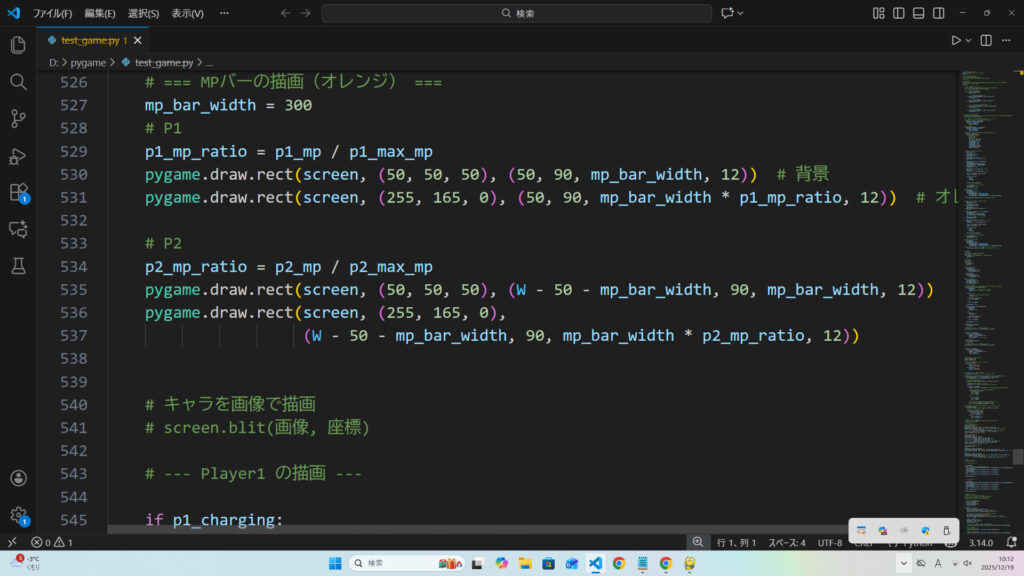Click the スペース: 4 indentation setting
The image size is (1024, 576).
pyautogui.click(x=786, y=542)
